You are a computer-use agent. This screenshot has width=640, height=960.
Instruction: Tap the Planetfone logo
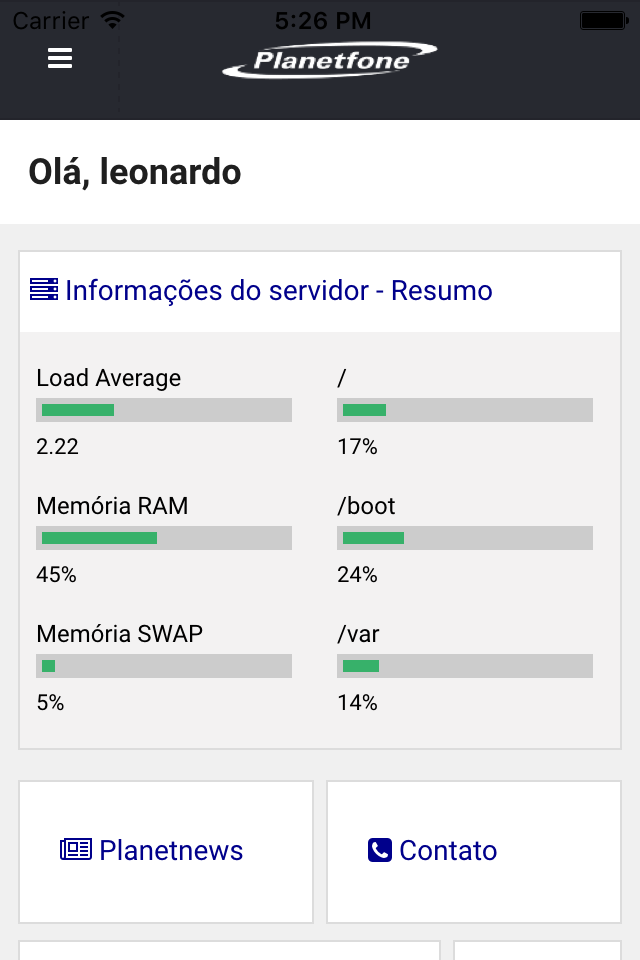pyautogui.click(x=329, y=60)
